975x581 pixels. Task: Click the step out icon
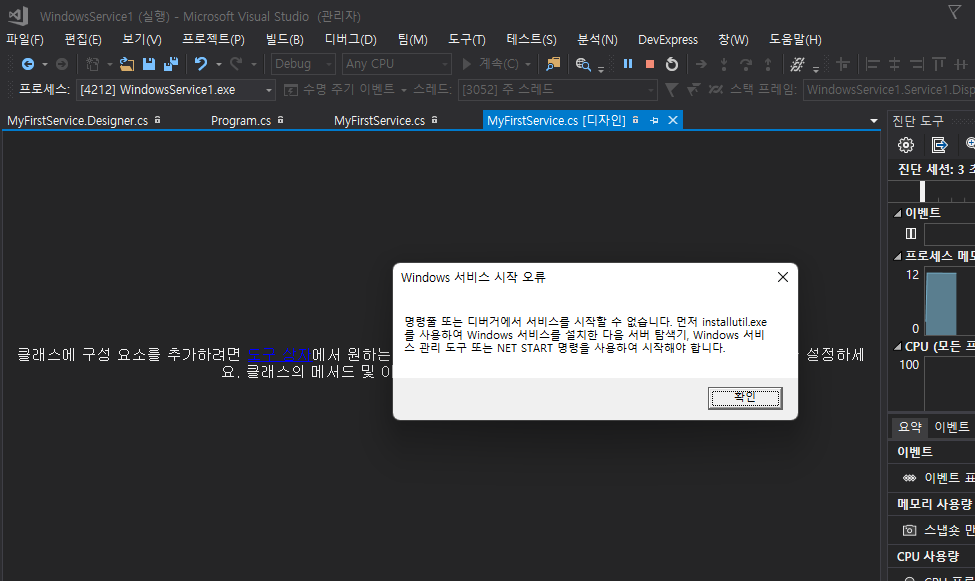768,64
